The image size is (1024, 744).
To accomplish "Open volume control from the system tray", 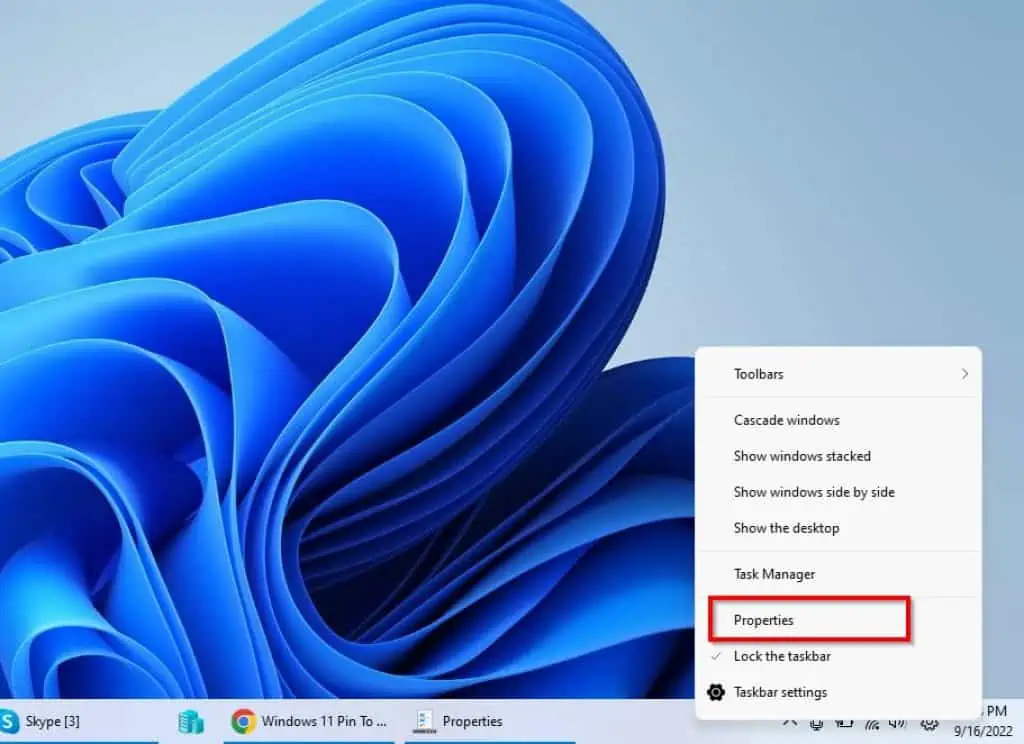I will (x=897, y=723).
